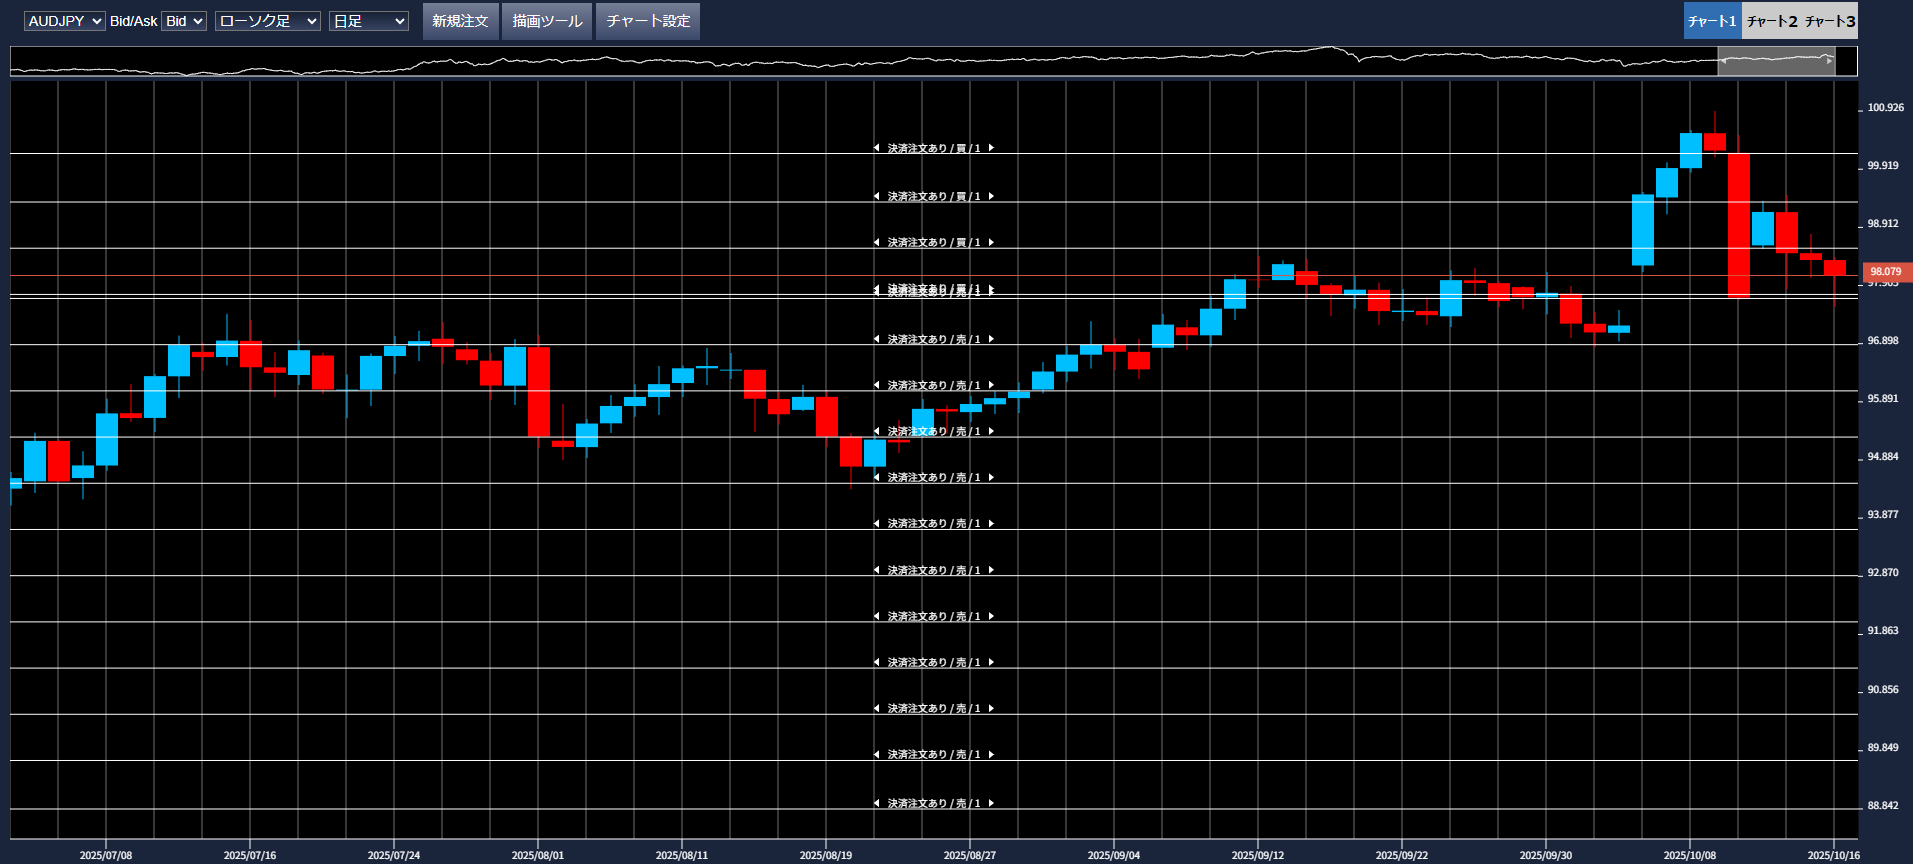Viewport: 1913px width, 864px height.
Task: Click left arrow of bottommost sell order label
Action: coord(877,803)
